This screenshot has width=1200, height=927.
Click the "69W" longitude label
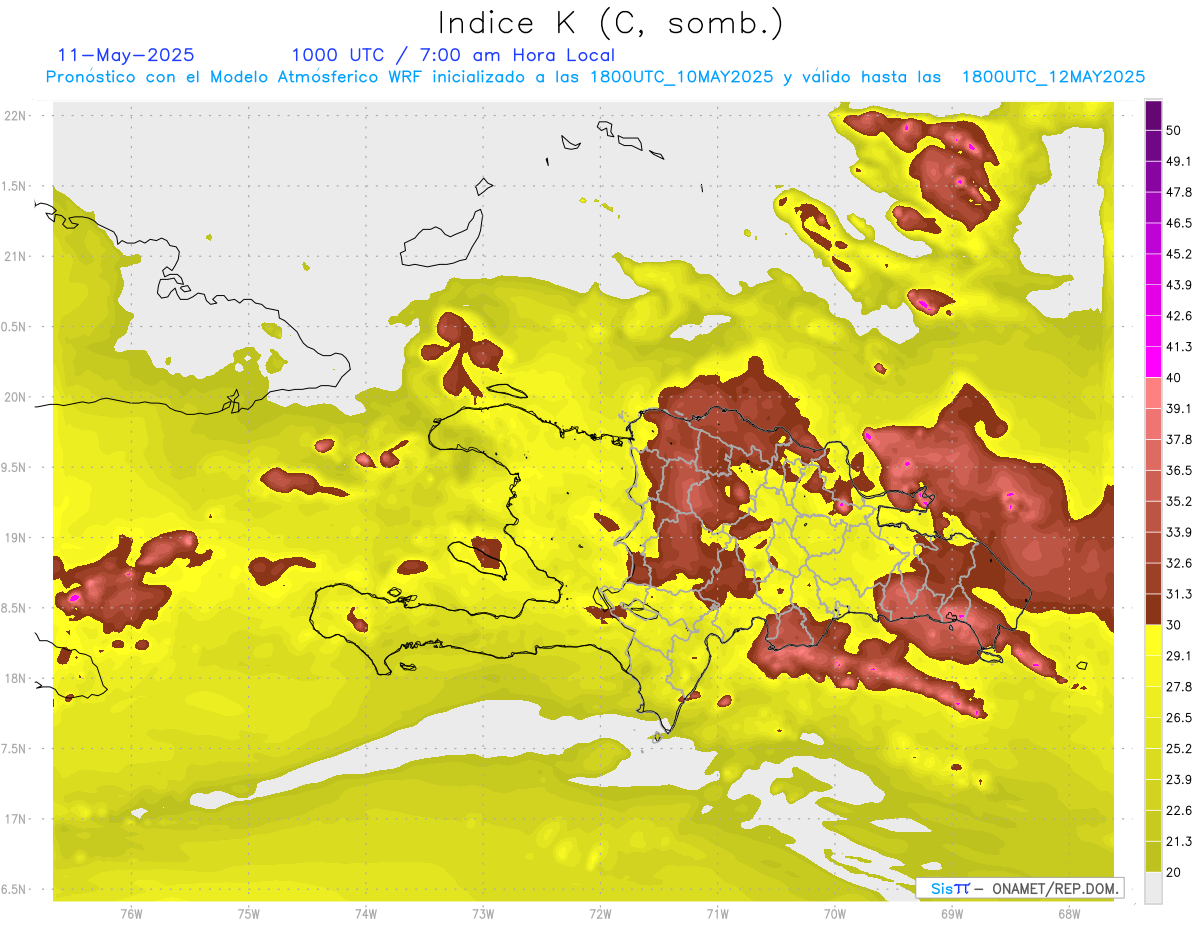tap(952, 913)
